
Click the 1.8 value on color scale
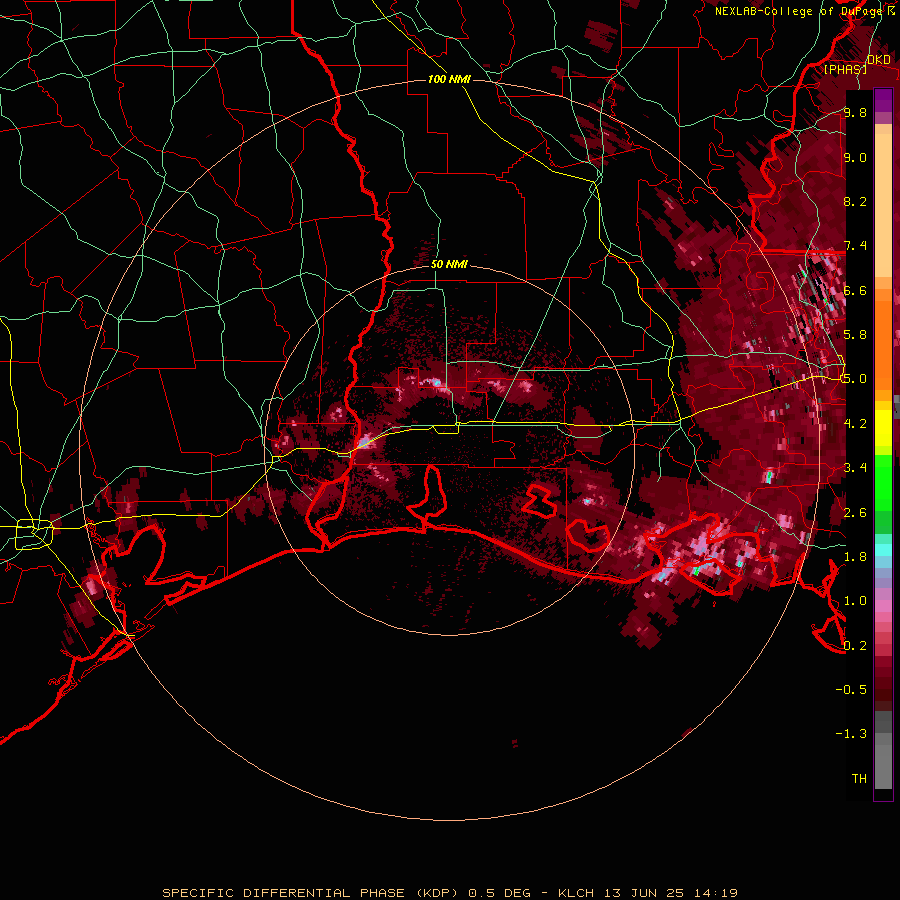pos(855,557)
